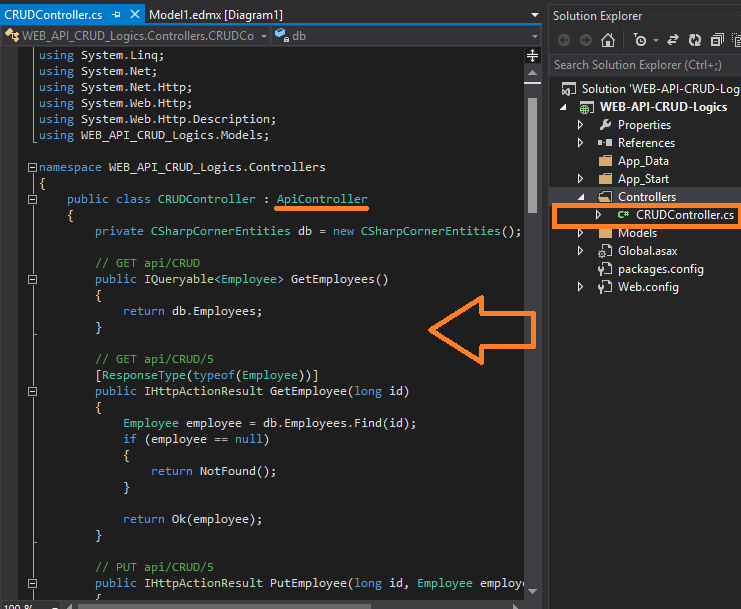The width and height of the screenshot is (741, 609).
Task: Expand the Models folder
Action: click(580, 233)
